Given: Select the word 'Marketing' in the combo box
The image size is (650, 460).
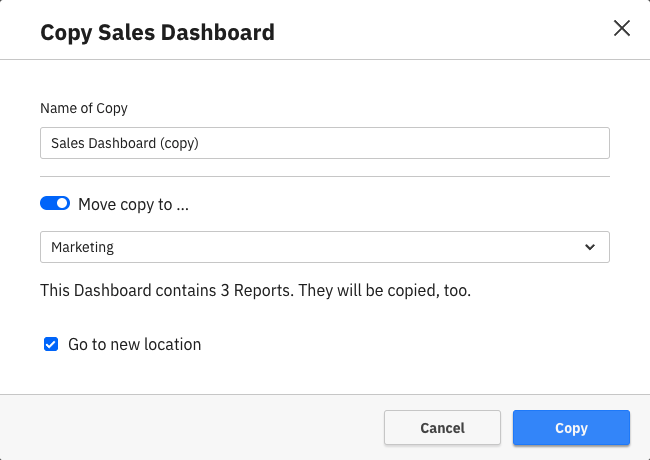Looking at the screenshot, I should (82, 247).
